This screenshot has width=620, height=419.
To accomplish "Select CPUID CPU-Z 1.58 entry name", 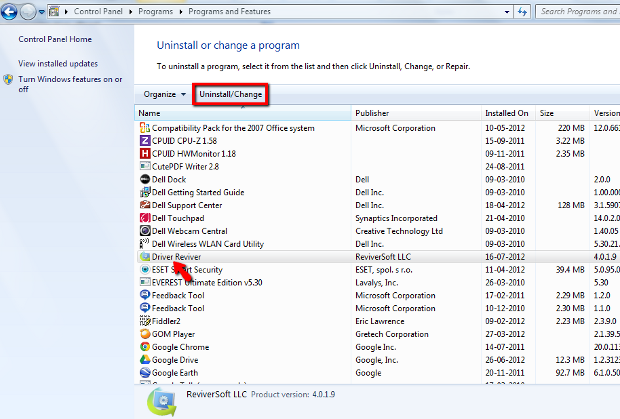I will (184, 141).
